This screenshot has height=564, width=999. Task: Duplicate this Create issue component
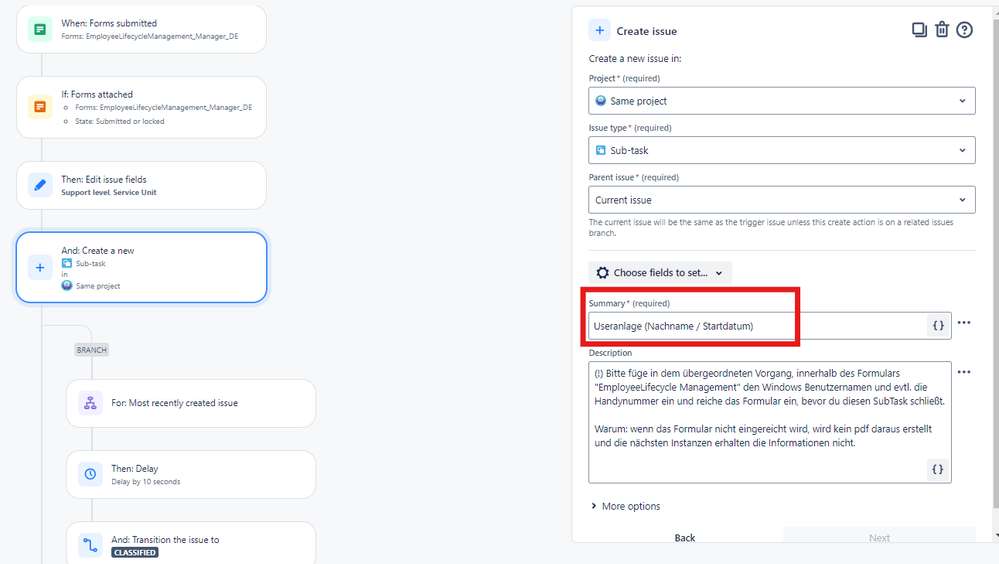coord(919,30)
